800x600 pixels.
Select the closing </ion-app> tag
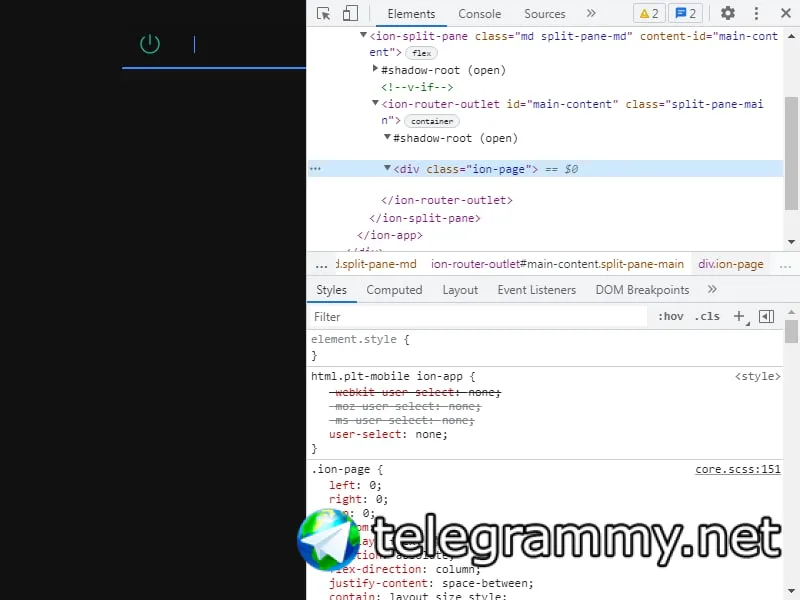coord(390,235)
